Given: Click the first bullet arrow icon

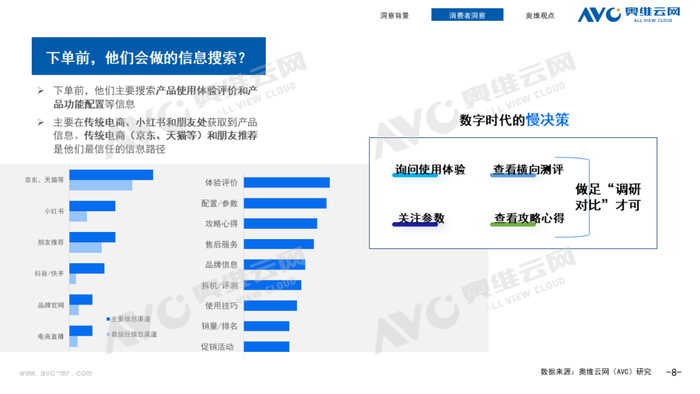Looking at the screenshot, I should (x=41, y=91).
